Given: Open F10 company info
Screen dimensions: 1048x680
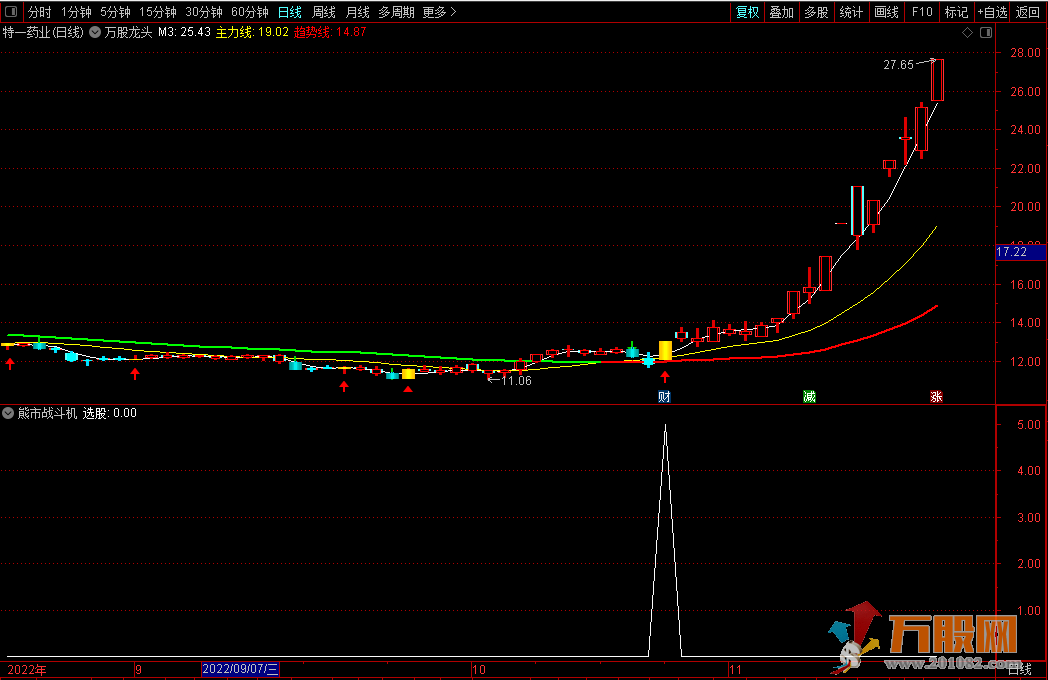Looking at the screenshot, I should (x=922, y=12).
